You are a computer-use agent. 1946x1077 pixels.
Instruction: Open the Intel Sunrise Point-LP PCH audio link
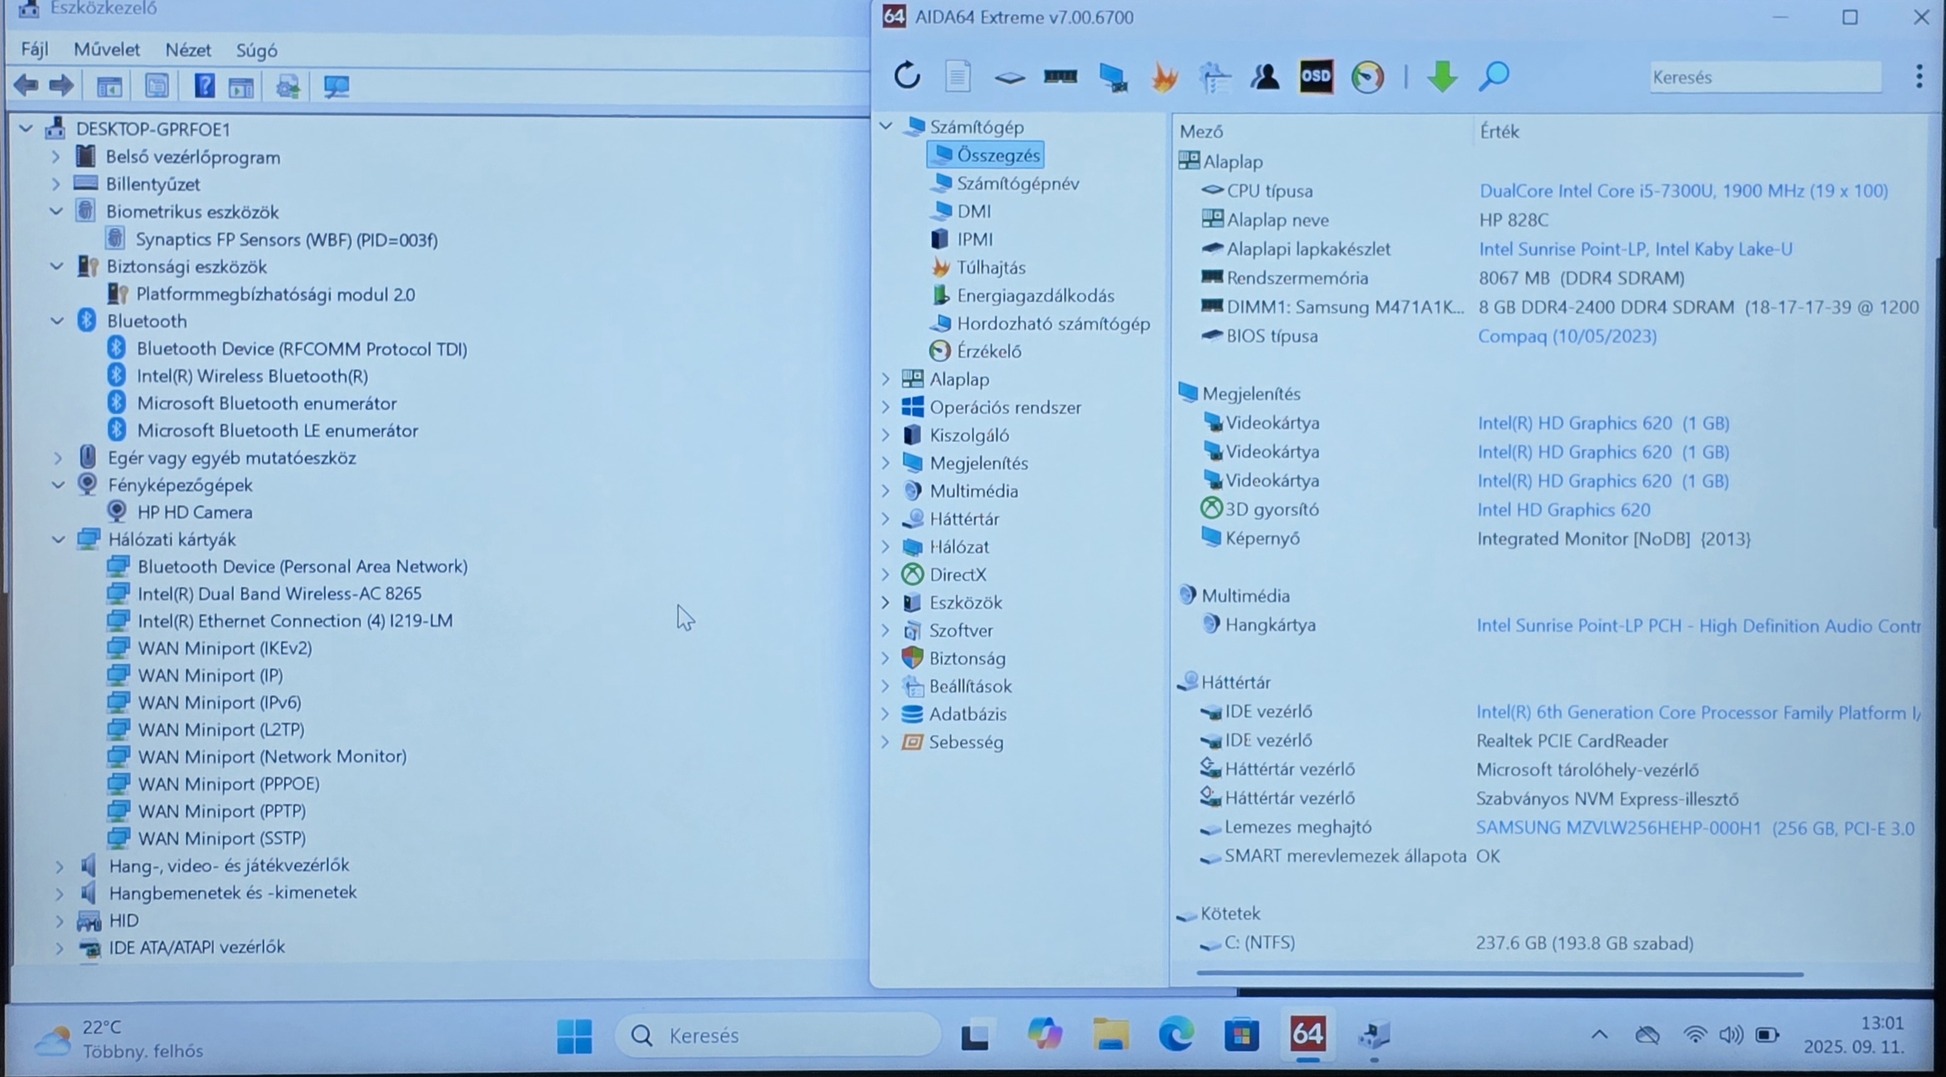tap(1698, 626)
